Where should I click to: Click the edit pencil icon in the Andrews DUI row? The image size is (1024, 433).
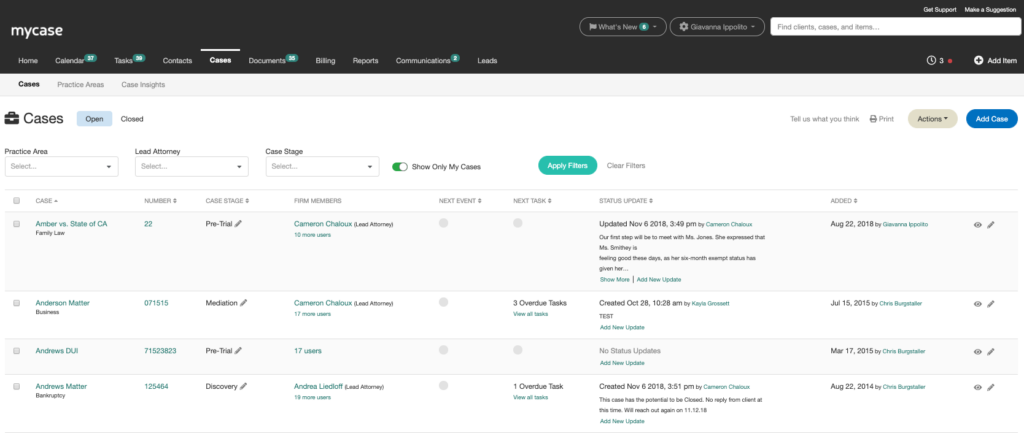tap(991, 351)
